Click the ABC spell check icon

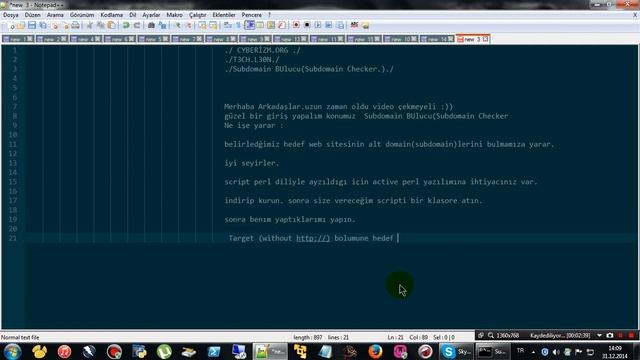click(x=354, y=25)
